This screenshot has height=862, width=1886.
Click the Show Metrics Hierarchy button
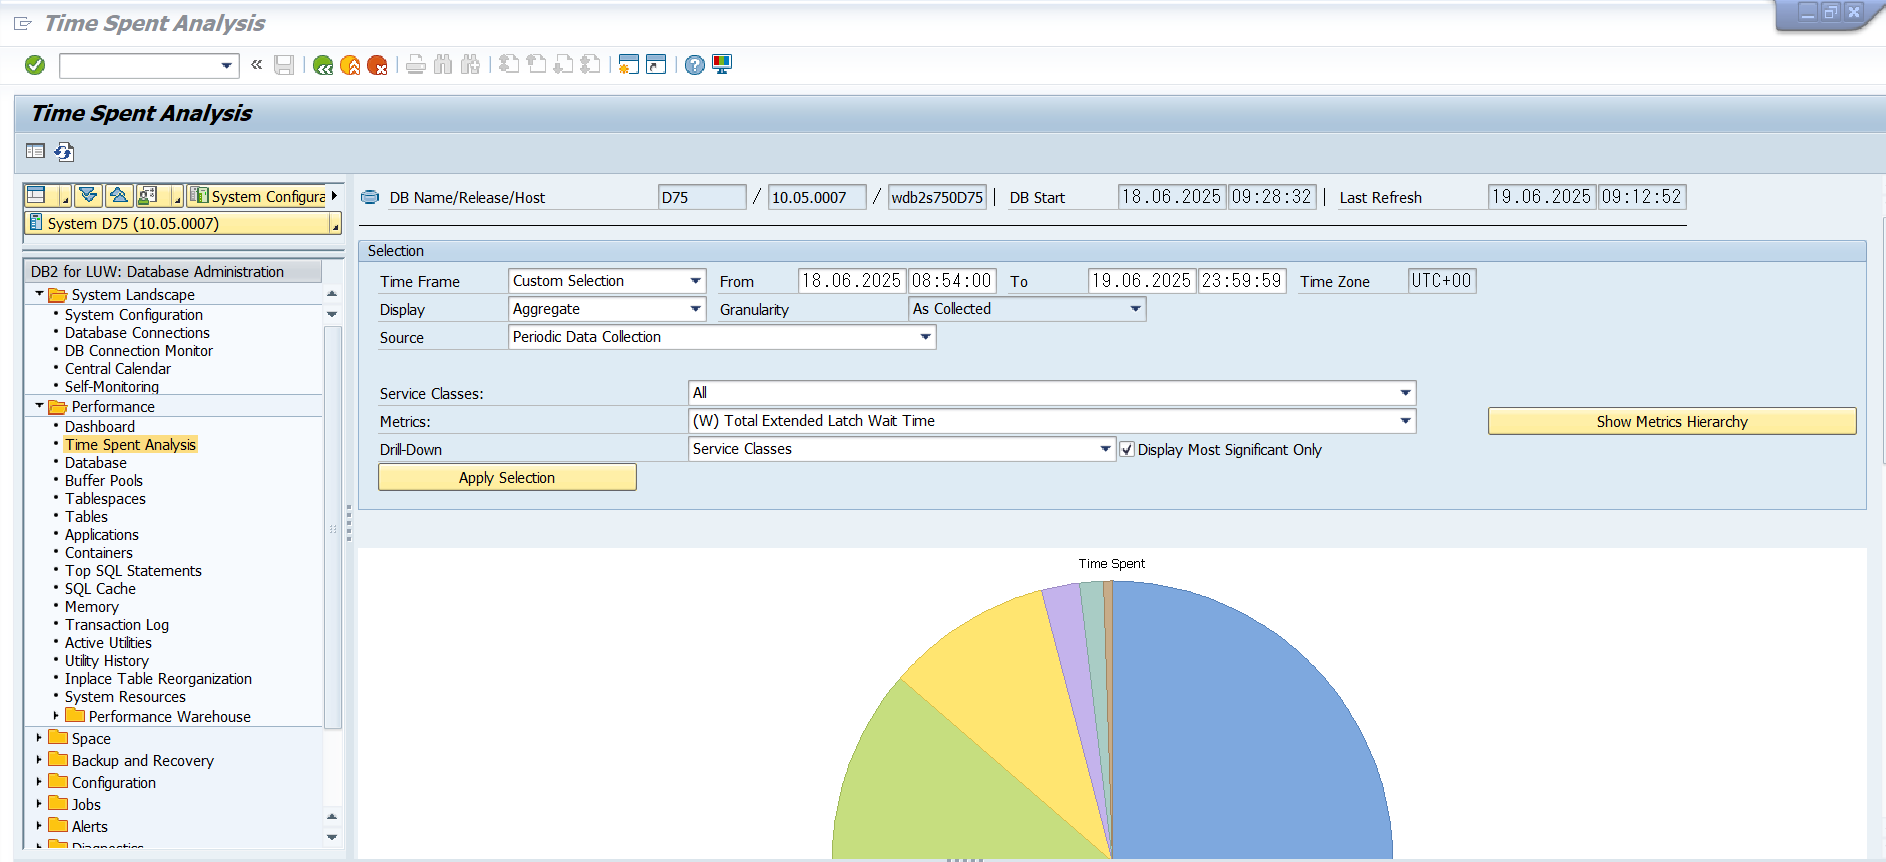[x=1671, y=421]
